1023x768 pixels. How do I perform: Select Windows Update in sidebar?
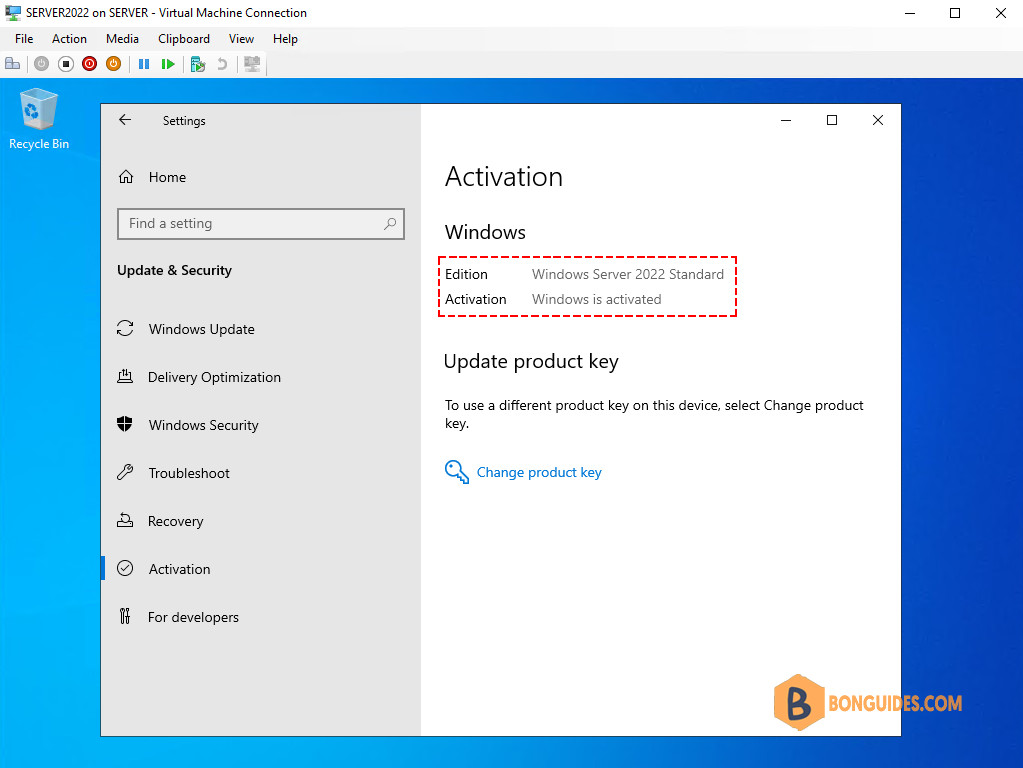pyautogui.click(x=202, y=330)
